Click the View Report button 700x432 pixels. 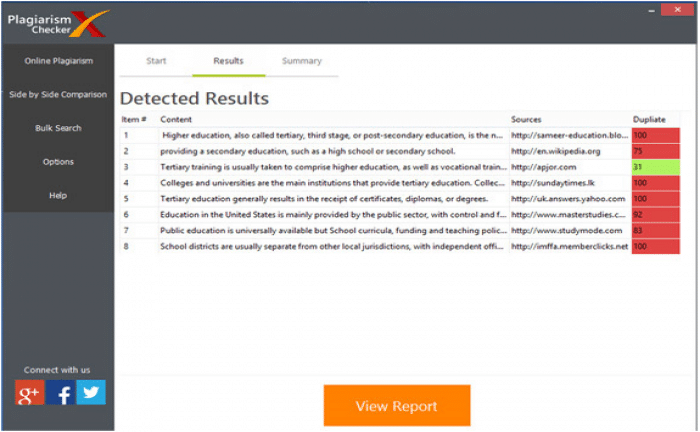396,406
